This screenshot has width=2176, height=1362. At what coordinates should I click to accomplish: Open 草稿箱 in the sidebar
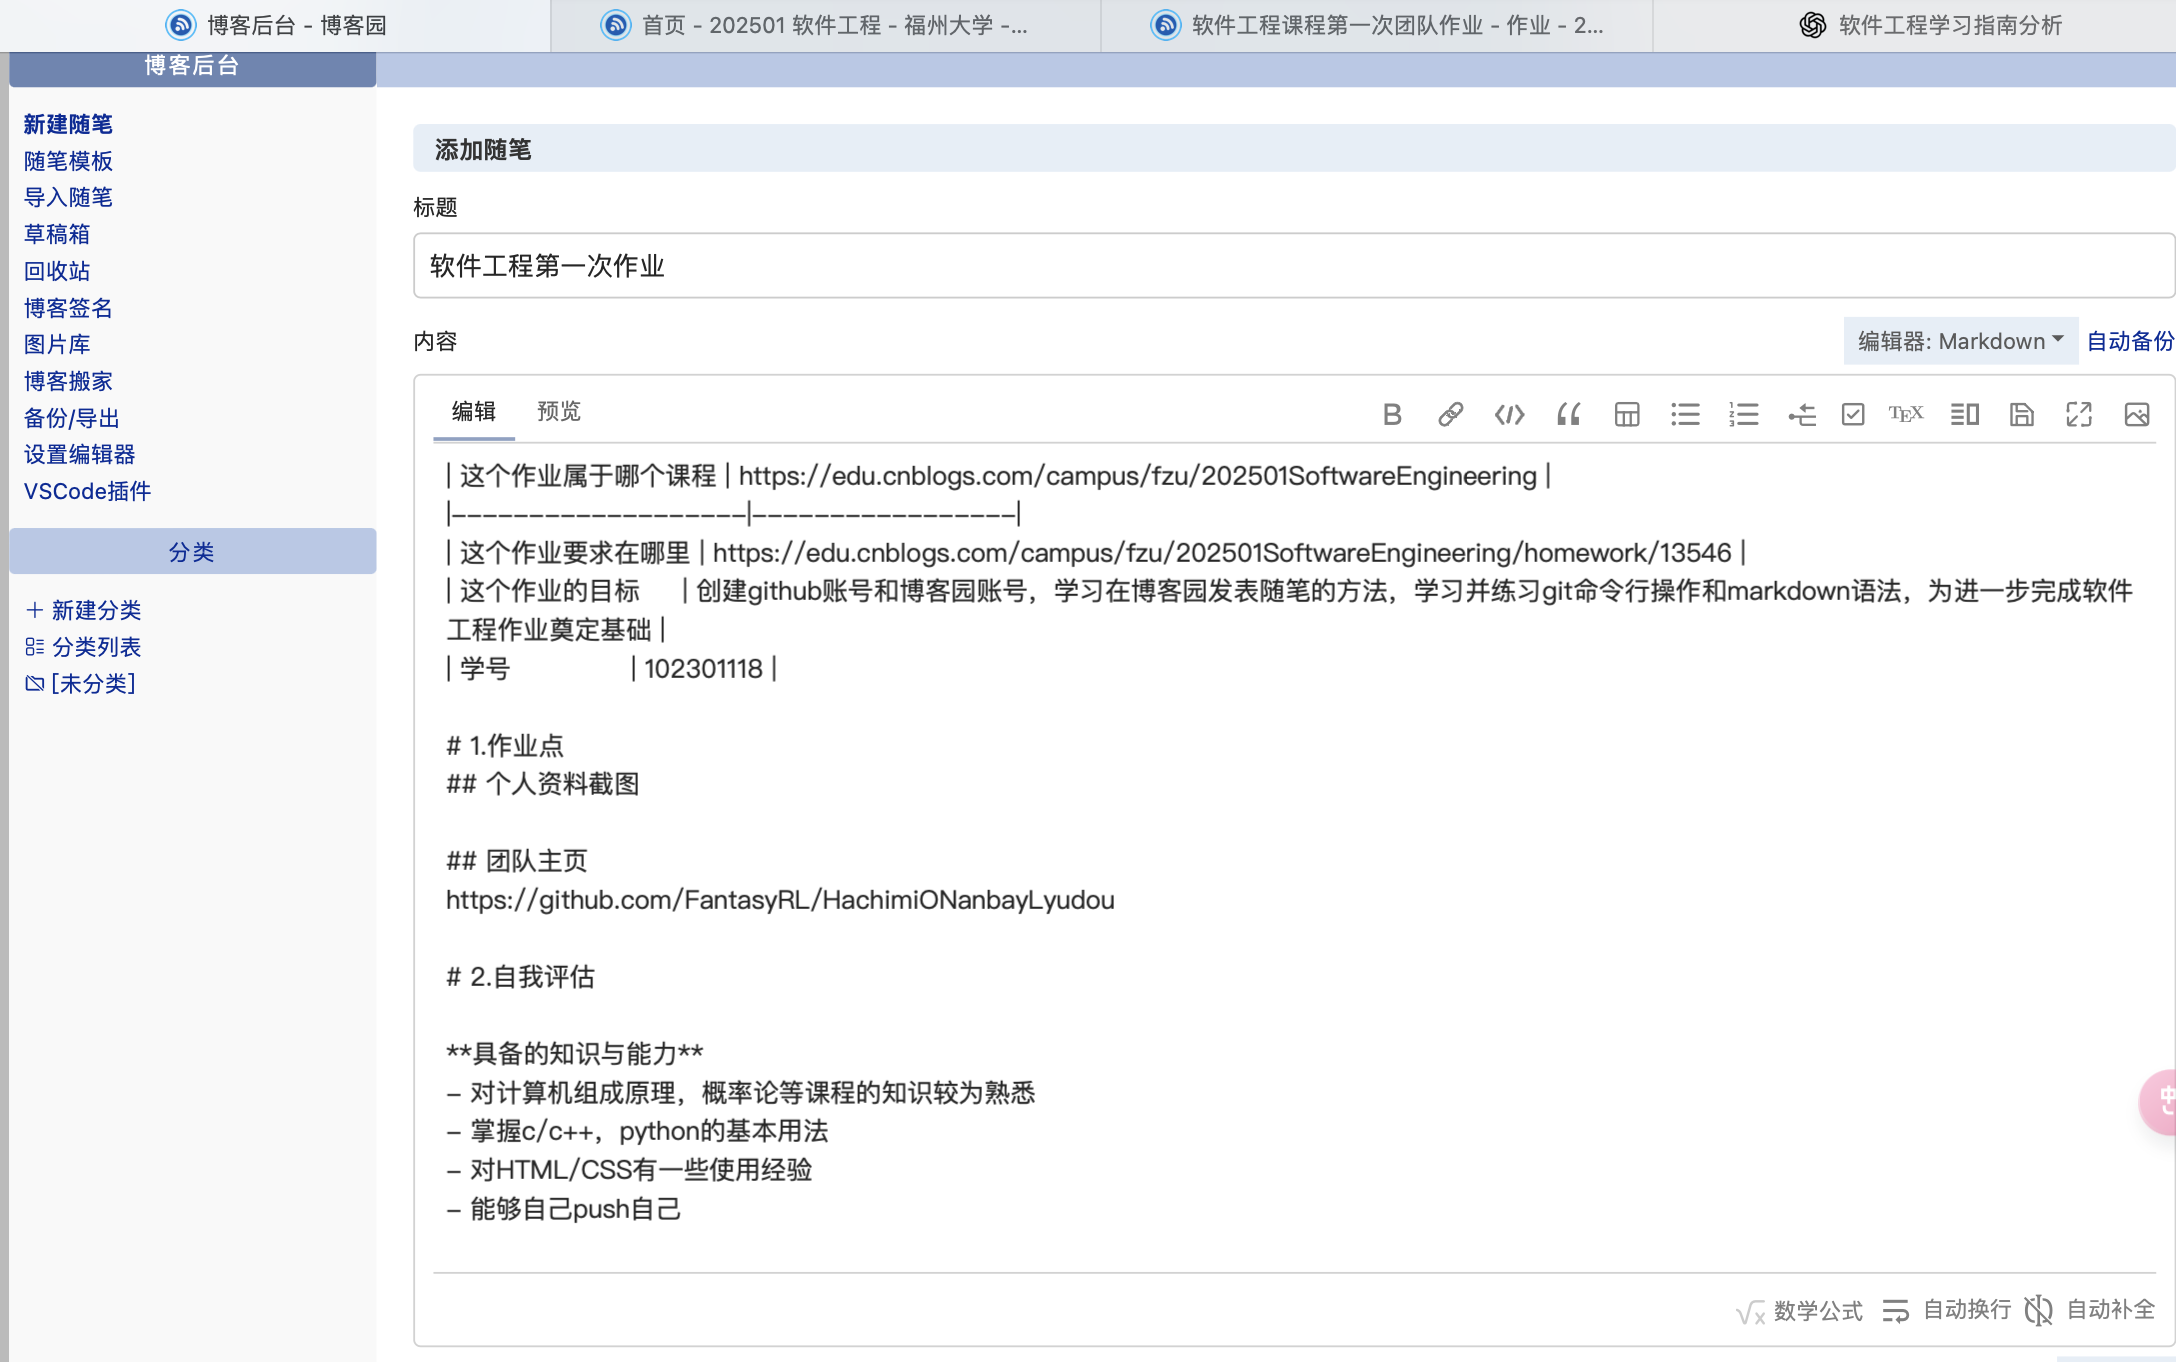57,234
